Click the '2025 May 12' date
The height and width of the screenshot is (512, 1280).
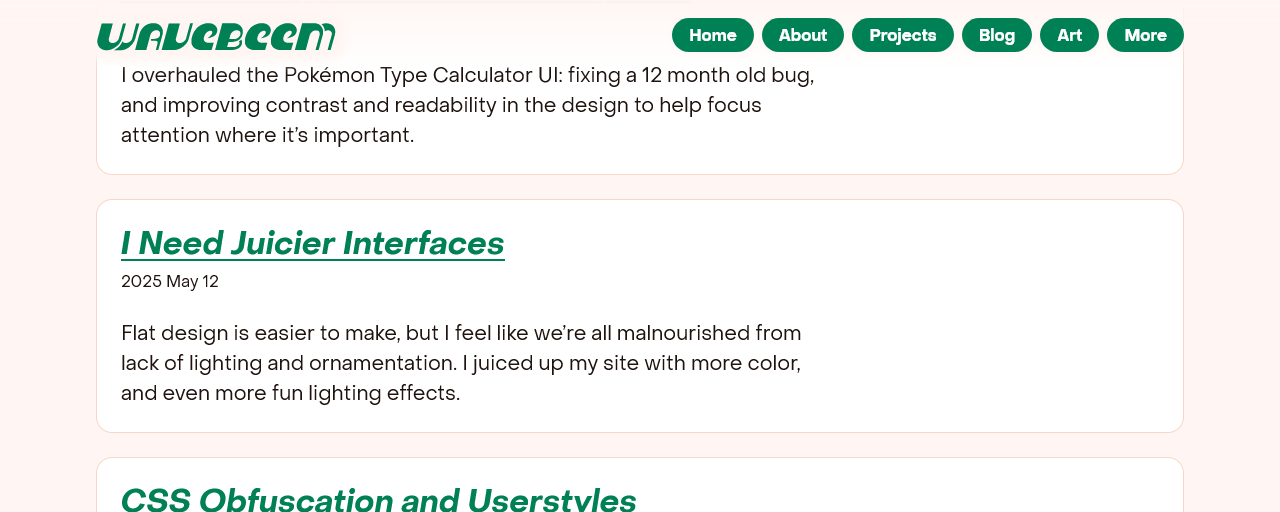click(170, 281)
